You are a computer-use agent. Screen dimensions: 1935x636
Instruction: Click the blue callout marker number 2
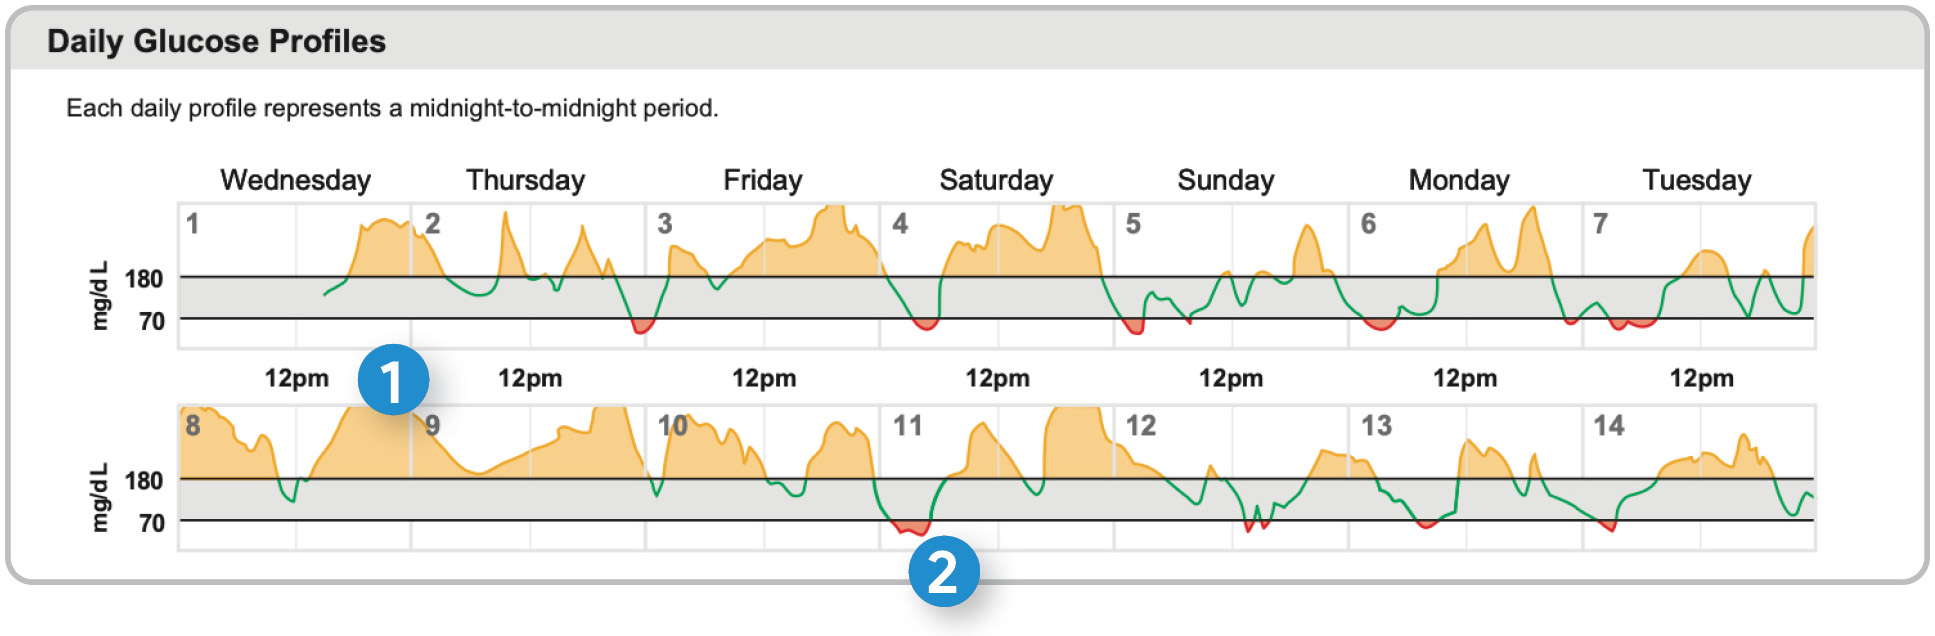pyautogui.click(x=943, y=572)
